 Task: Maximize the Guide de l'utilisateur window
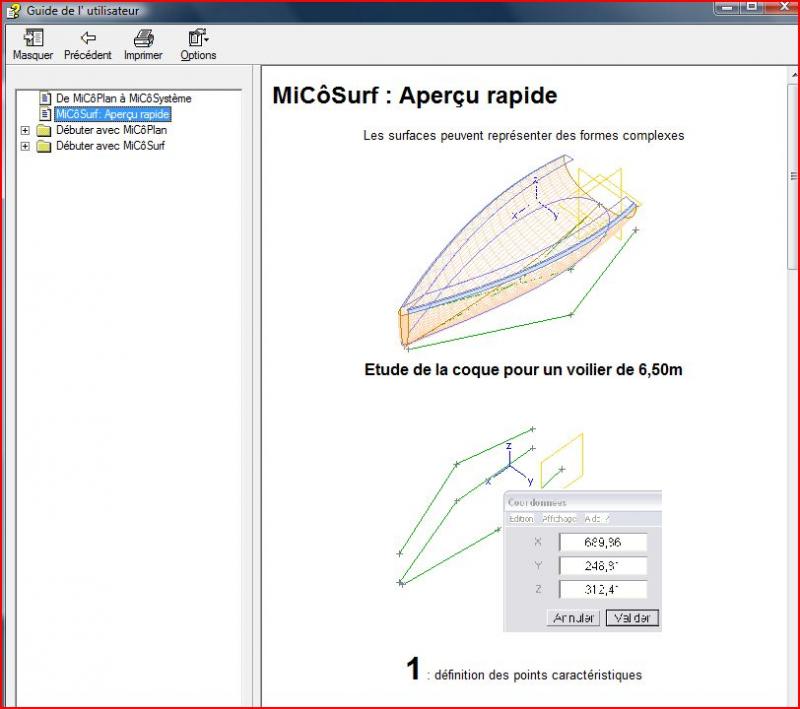pyautogui.click(x=751, y=7)
